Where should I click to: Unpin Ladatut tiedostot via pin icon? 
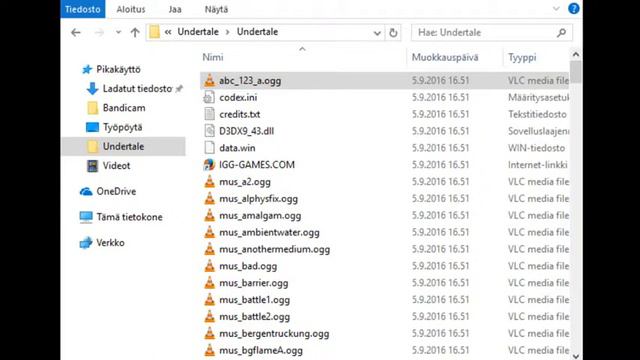click(x=179, y=89)
